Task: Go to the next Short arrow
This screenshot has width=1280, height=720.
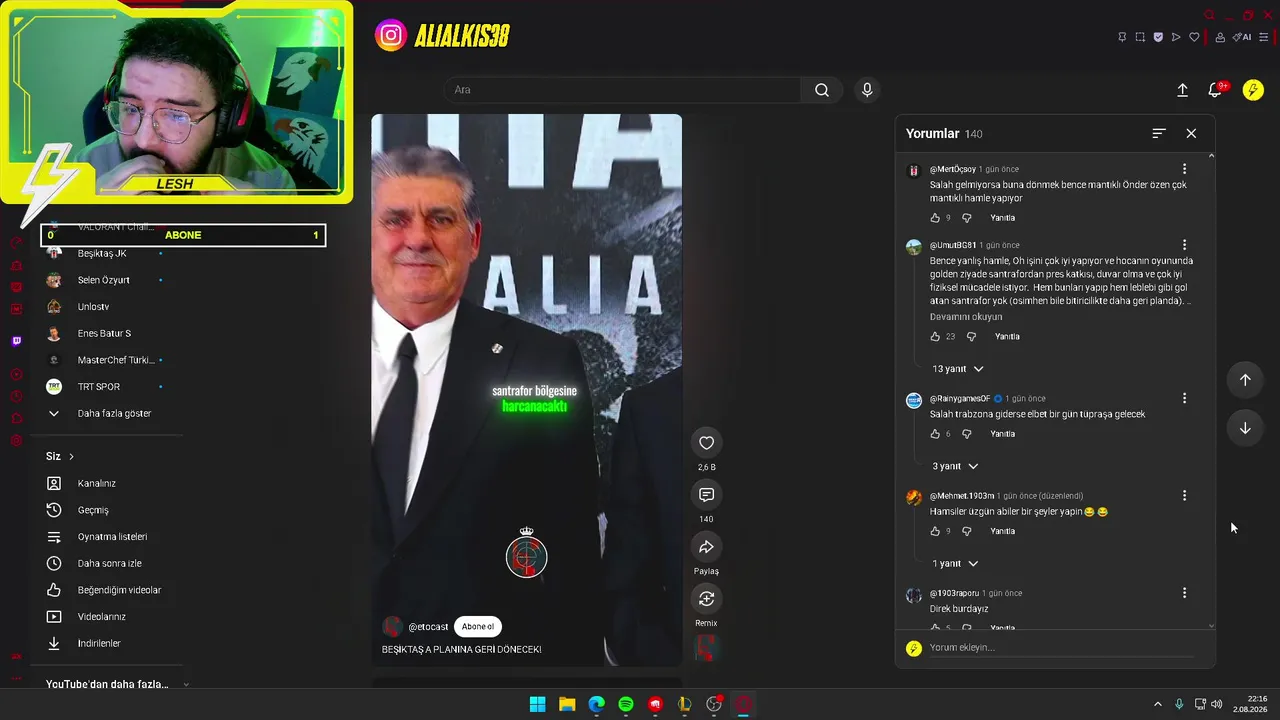Action: point(1245,428)
